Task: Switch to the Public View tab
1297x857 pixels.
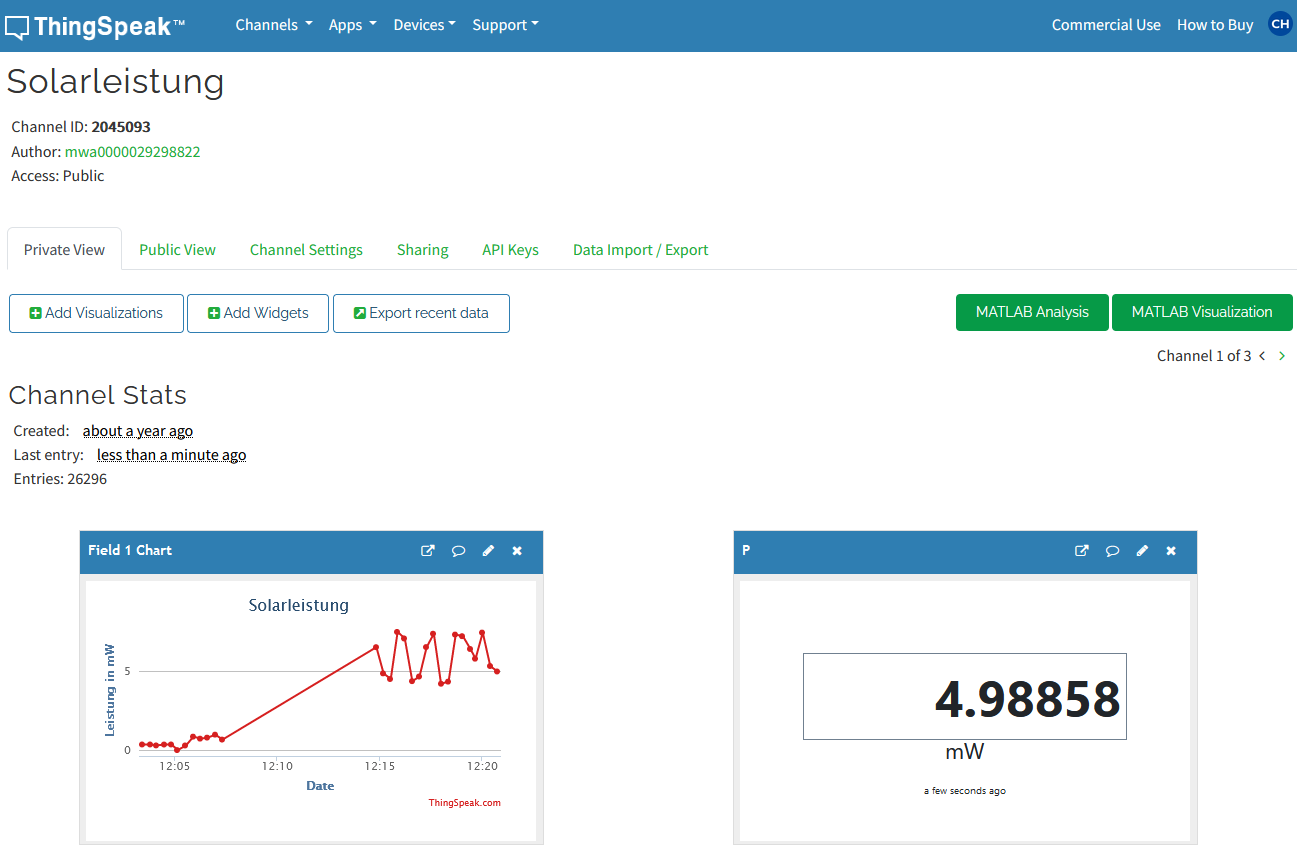Action: 177,250
